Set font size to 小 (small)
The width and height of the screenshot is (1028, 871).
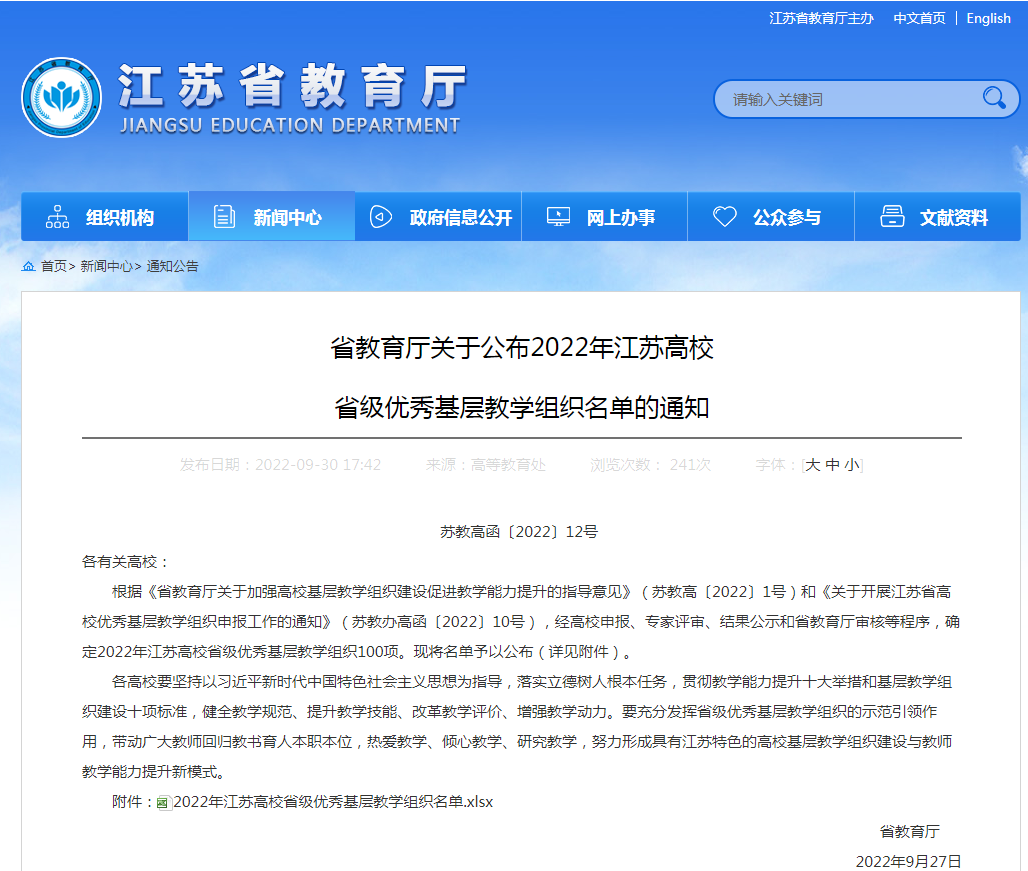click(850, 465)
